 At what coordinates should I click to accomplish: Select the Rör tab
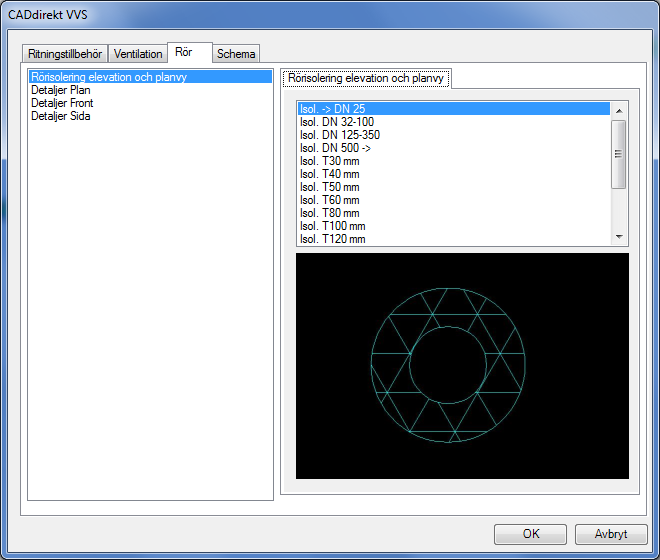(x=190, y=52)
